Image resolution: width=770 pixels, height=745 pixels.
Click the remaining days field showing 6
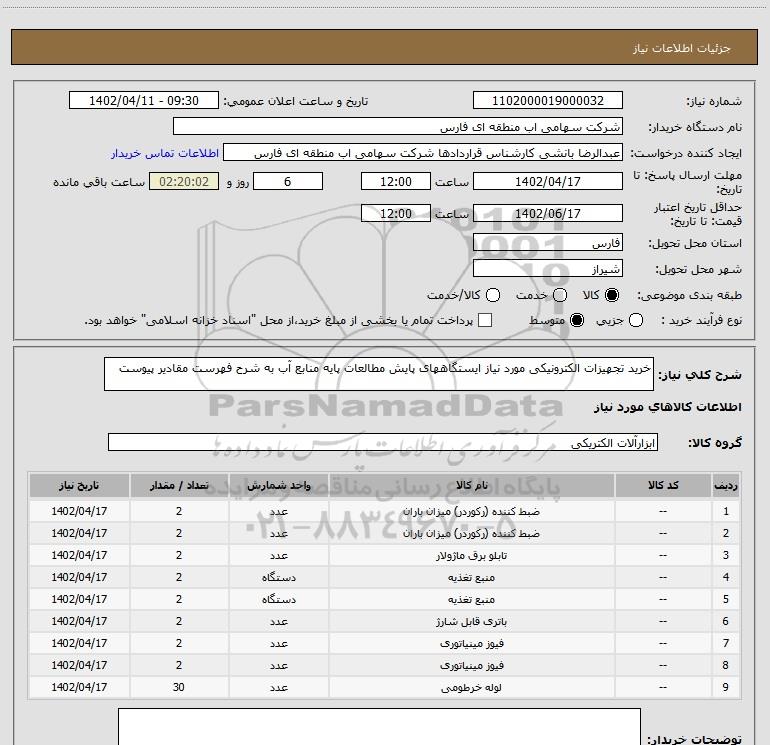[288, 182]
